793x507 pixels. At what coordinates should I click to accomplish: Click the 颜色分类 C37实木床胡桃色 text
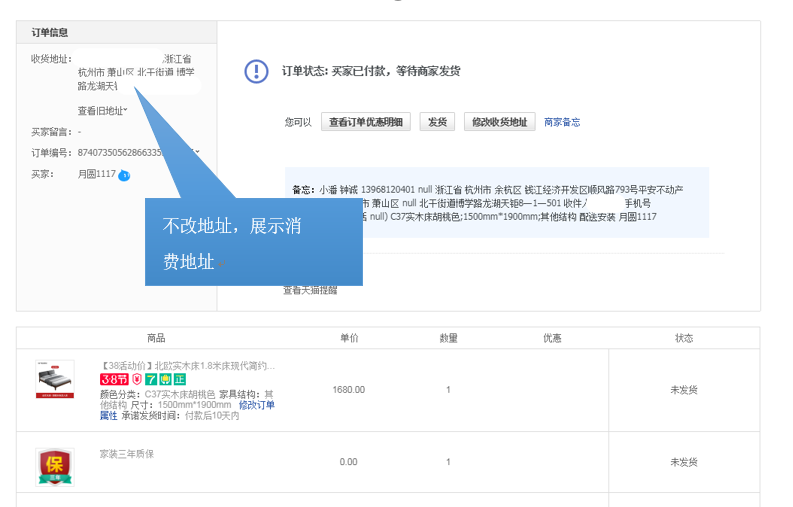click(x=157, y=394)
